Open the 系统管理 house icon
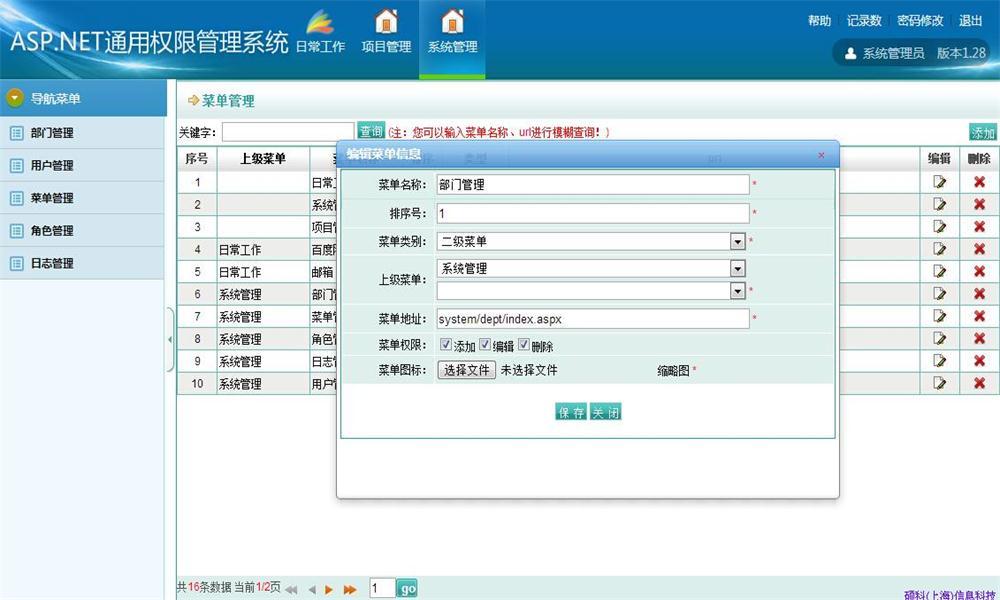The height and width of the screenshot is (600, 1000). coord(452,21)
